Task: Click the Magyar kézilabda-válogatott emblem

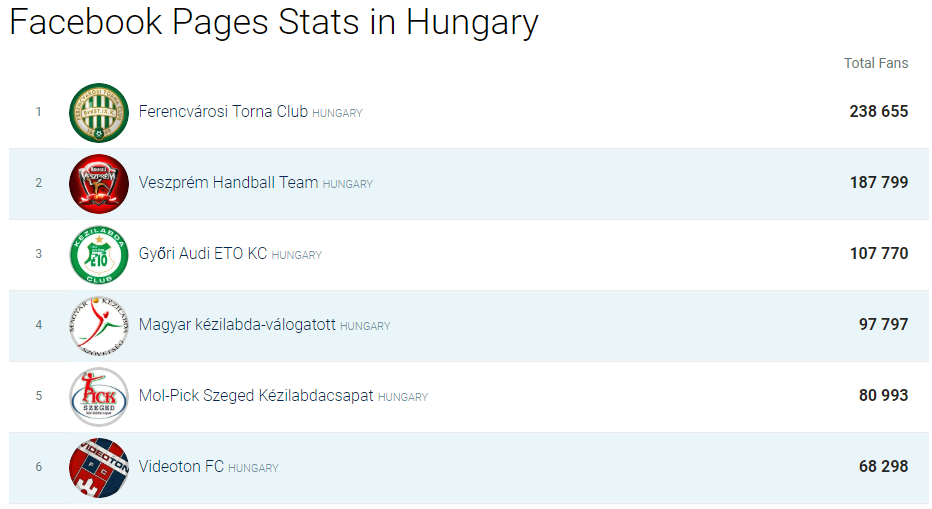Action: tap(99, 326)
